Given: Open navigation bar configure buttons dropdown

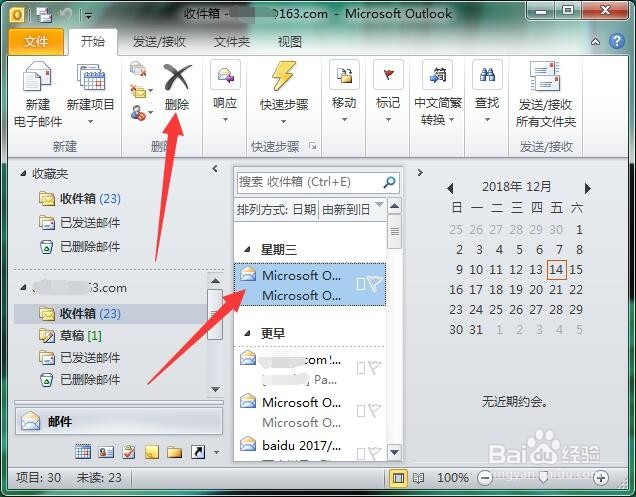Looking at the screenshot, I should [217, 452].
